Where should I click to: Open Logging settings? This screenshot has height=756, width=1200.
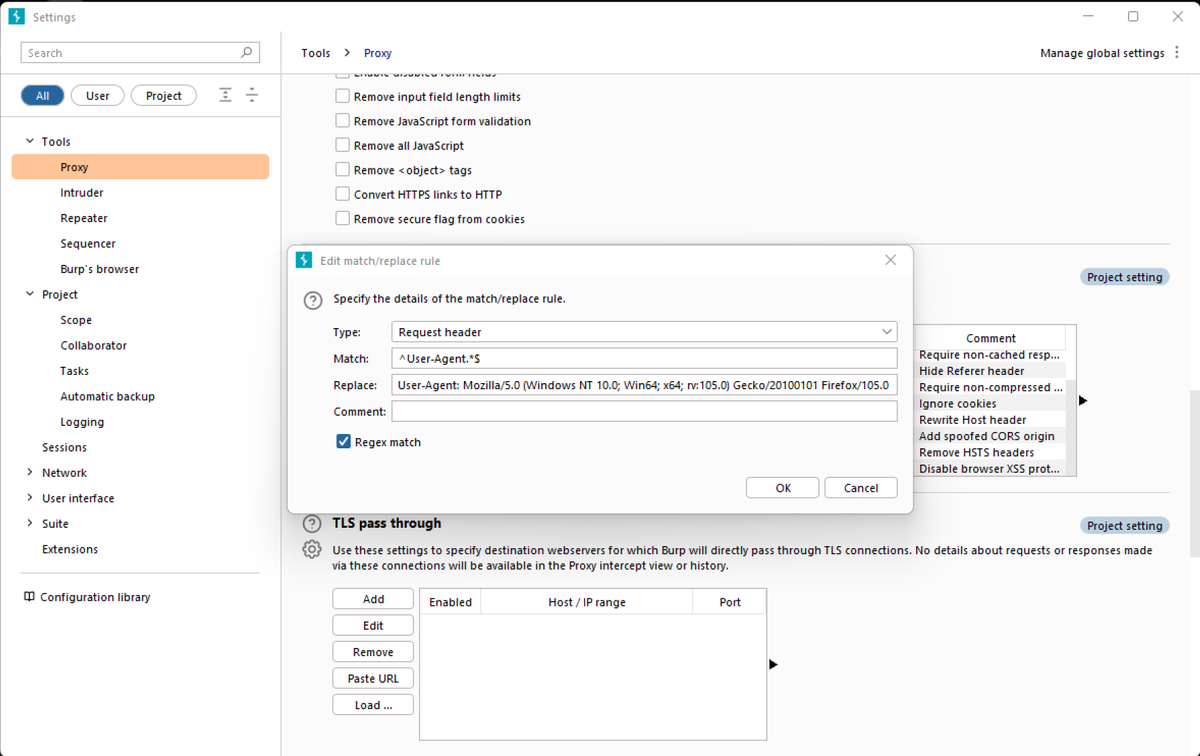pyautogui.click(x=82, y=422)
